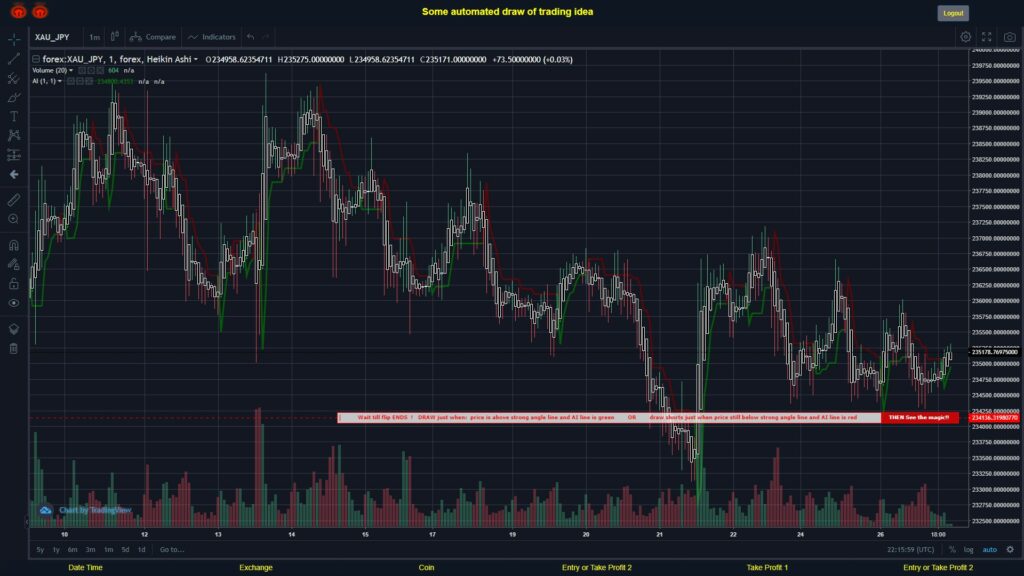Screen dimensions: 1024x576
Task: Select the text annotation tool
Action: (14, 116)
